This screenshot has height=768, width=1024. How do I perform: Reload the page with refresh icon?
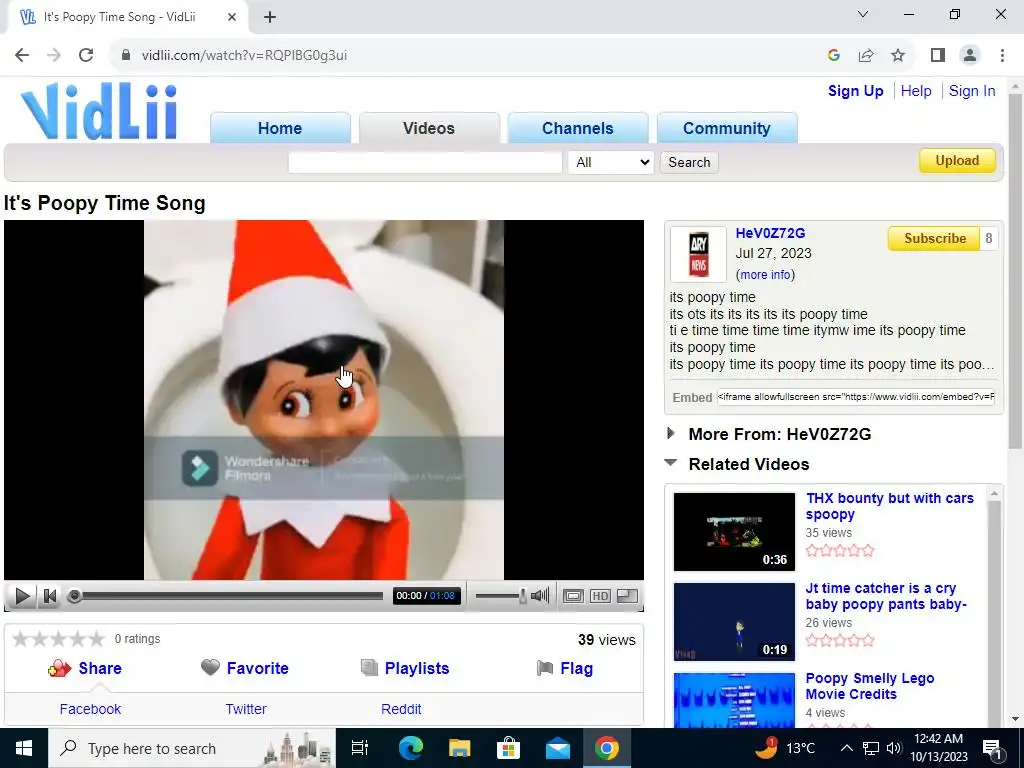86,55
